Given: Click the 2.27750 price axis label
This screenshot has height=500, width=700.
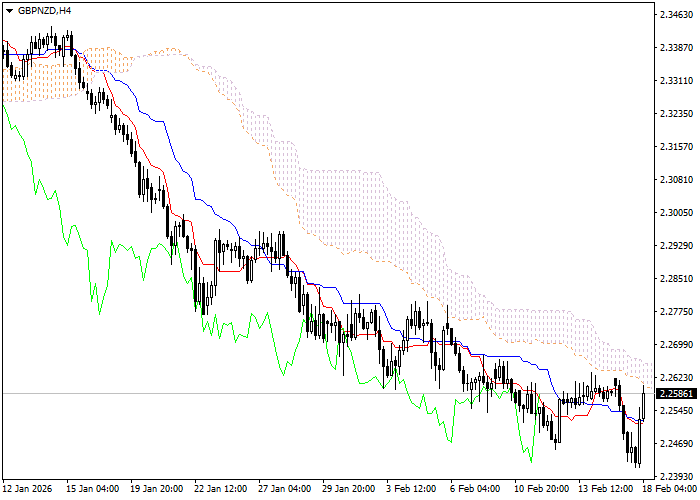Looking at the screenshot, I should pyautogui.click(x=676, y=312).
